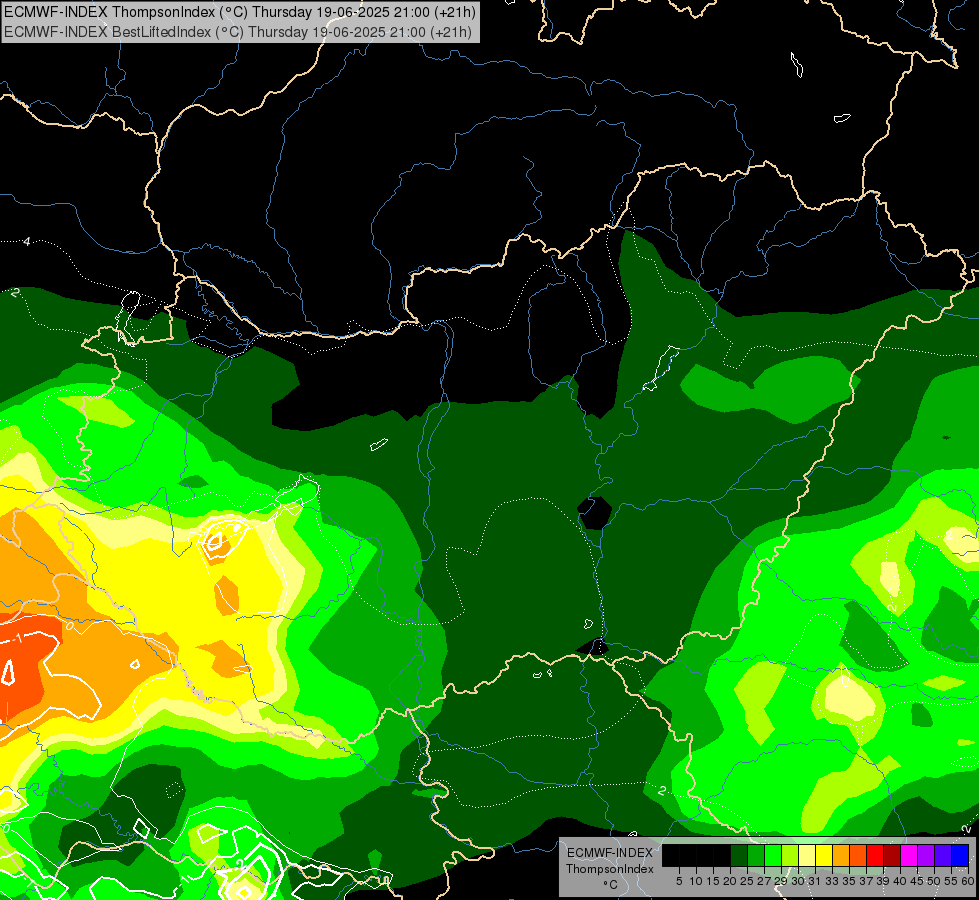The image size is (979, 900).
Task: Pick the magenta 40–45 legend swatch
Action: tap(908, 855)
